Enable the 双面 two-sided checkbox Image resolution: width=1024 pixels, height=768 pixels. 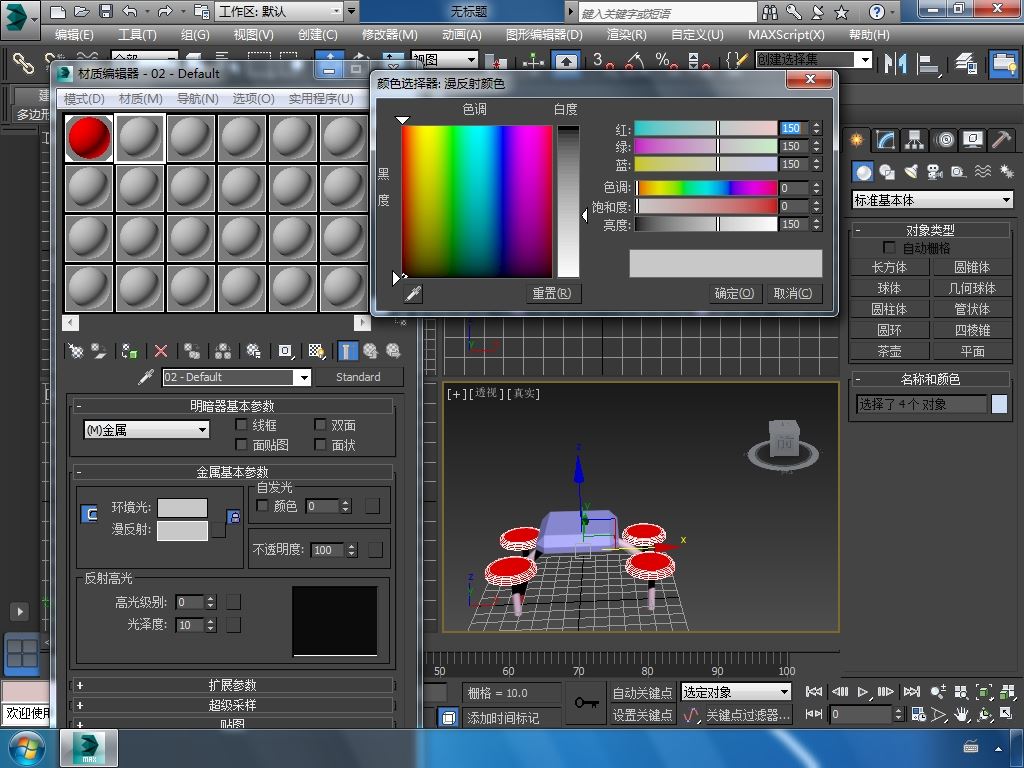tap(321, 425)
